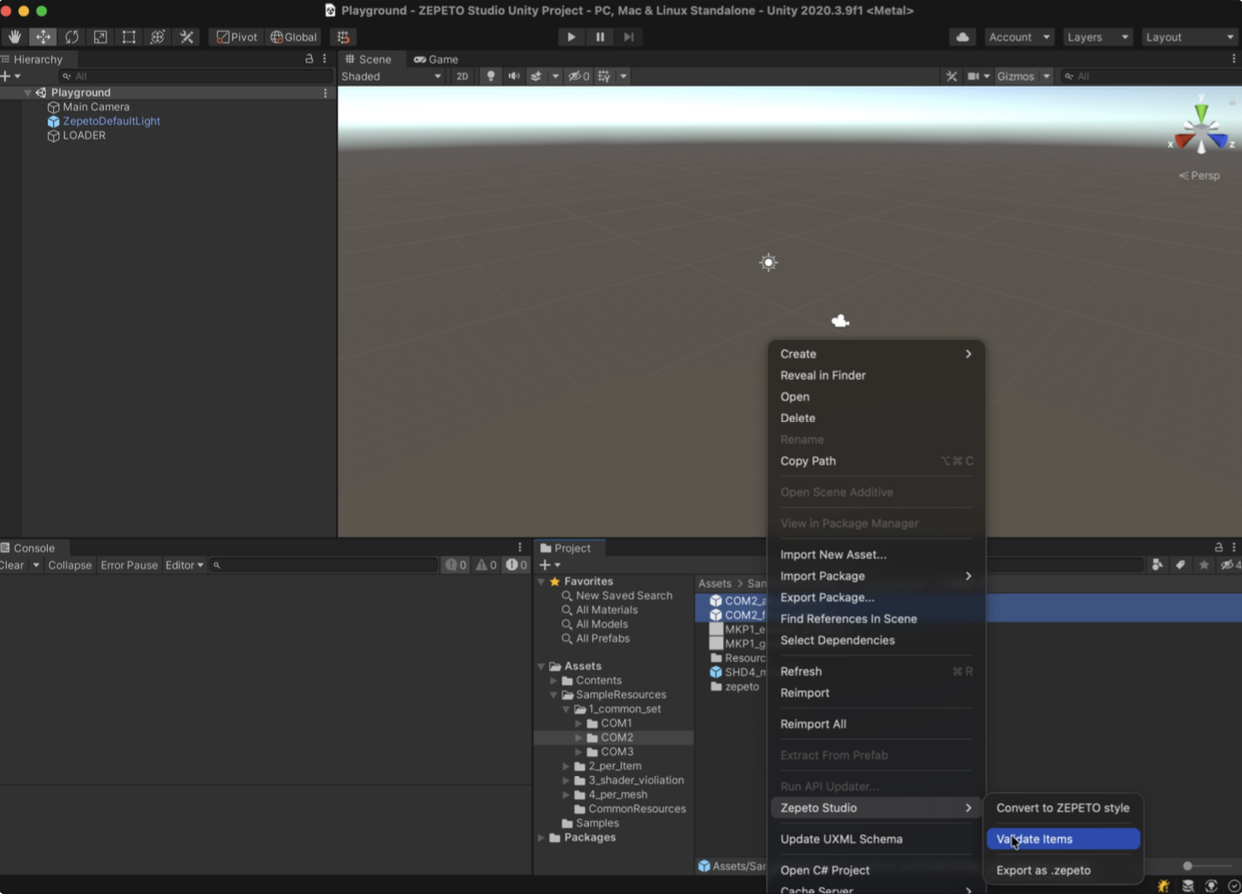
Task: Select the Rect tool
Action: tap(129, 37)
